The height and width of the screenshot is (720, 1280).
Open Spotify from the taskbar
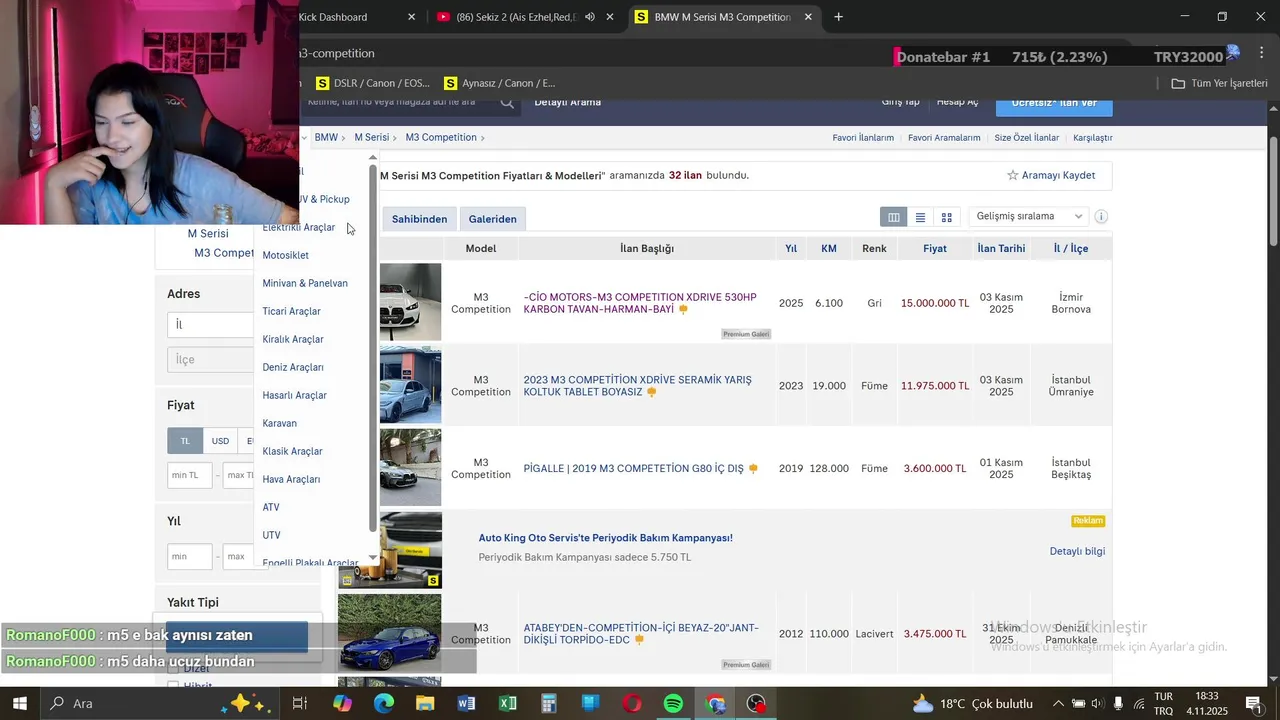(673, 704)
